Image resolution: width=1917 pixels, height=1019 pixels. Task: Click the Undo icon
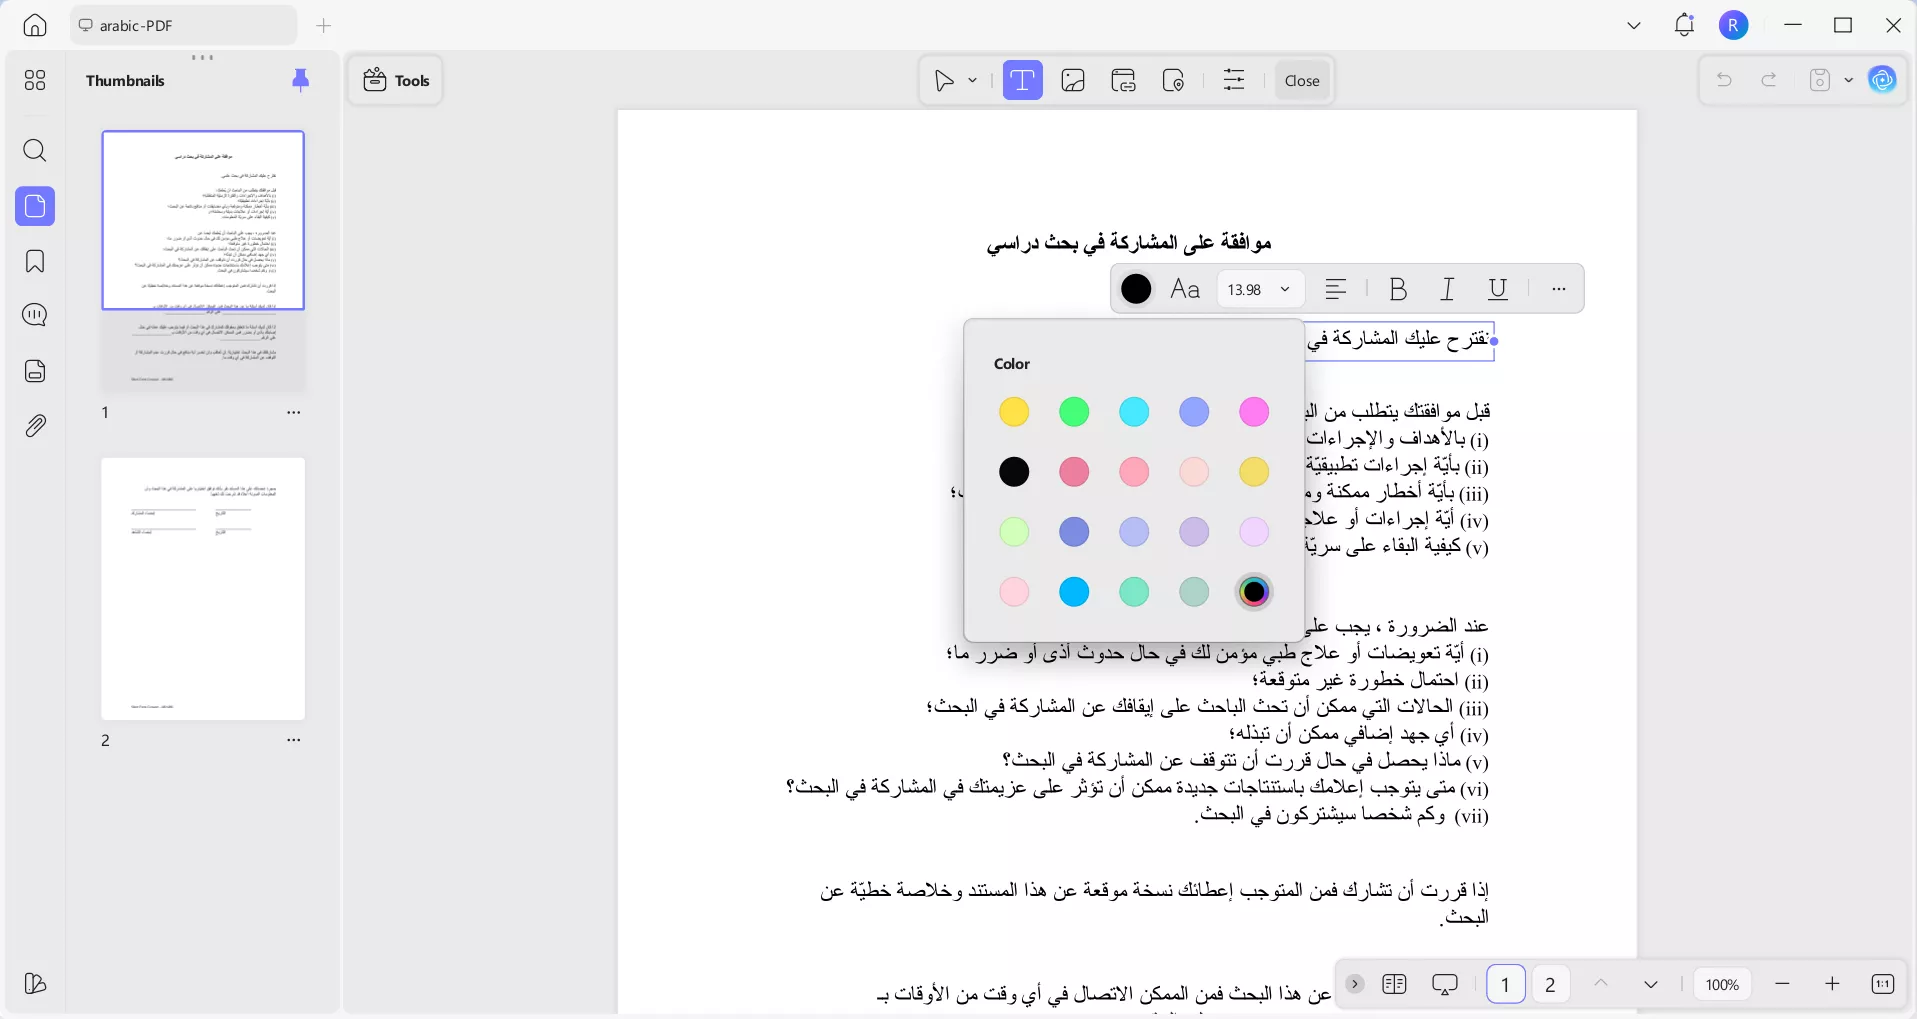pos(1724,80)
